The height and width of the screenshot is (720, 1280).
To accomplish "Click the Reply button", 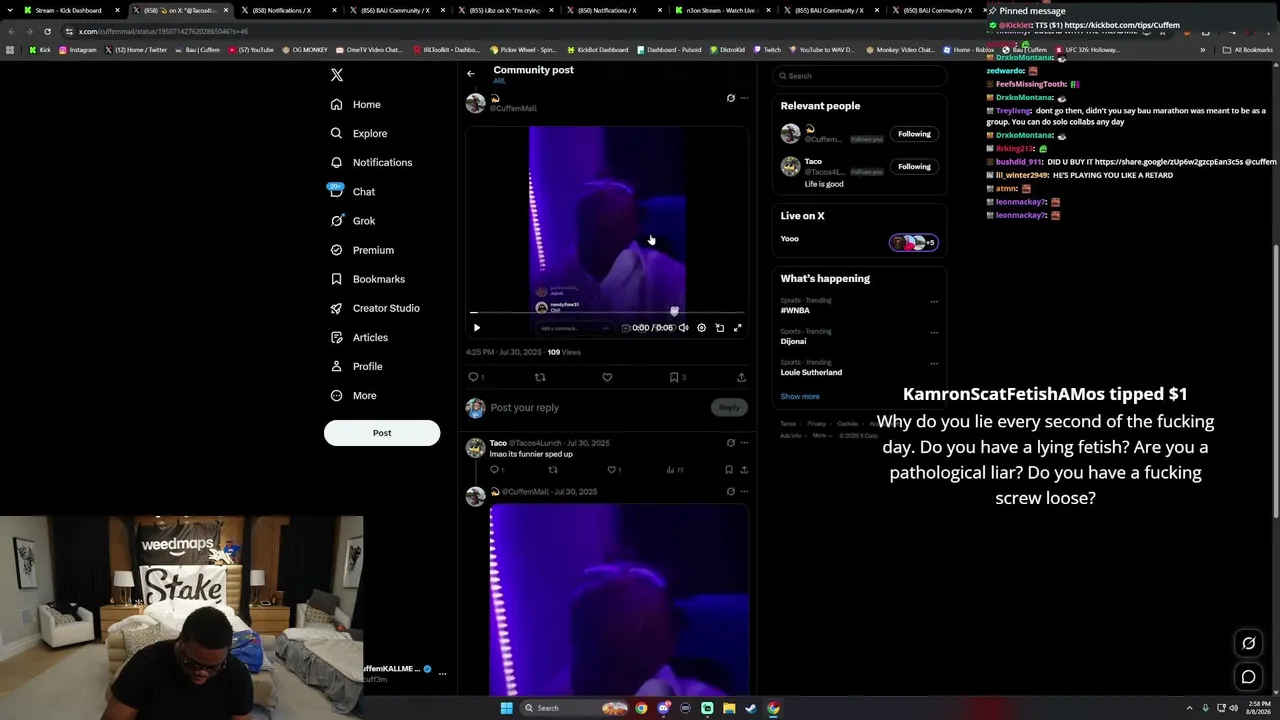I will 729,407.
